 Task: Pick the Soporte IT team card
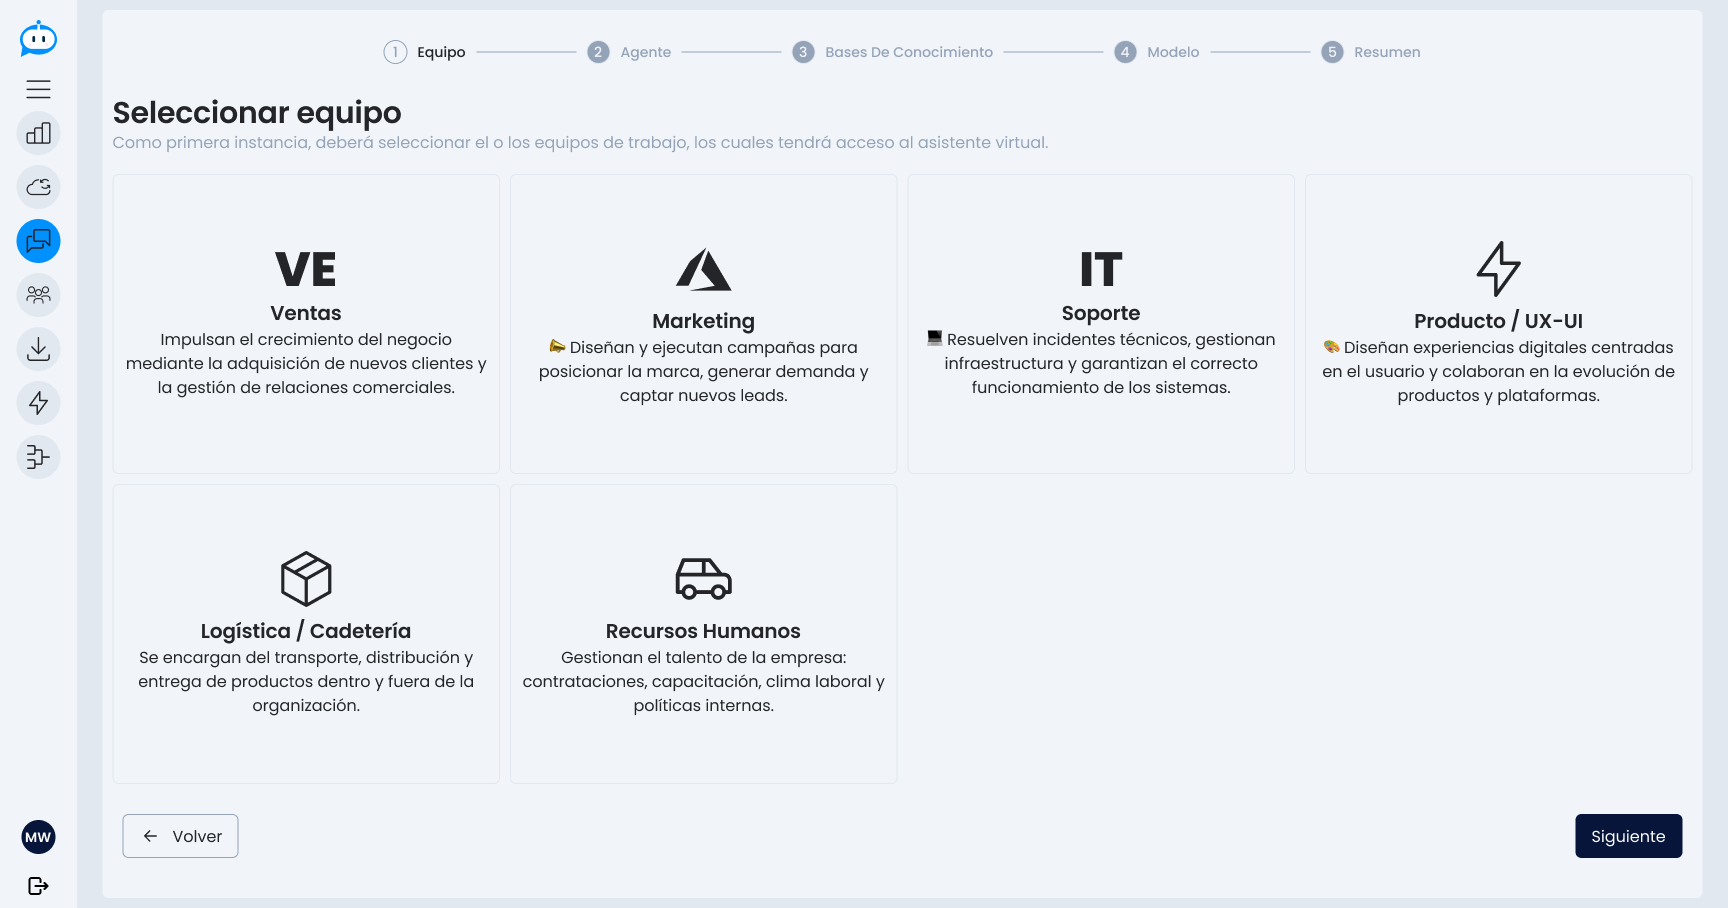click(1100, 324)
